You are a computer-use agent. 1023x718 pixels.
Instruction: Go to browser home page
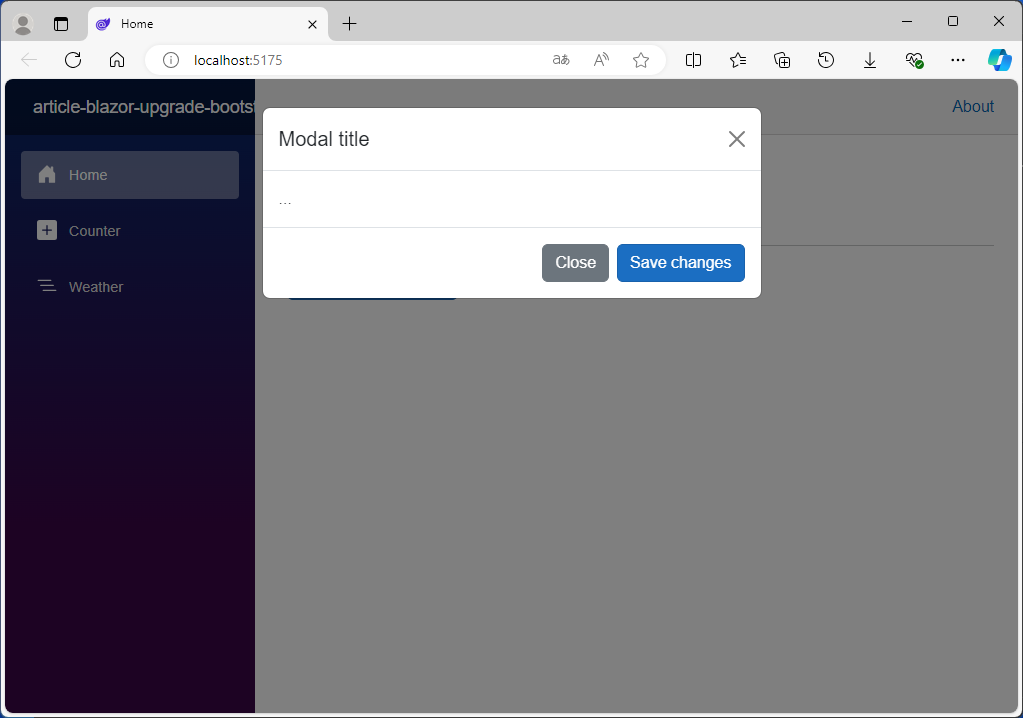[x=117, y=60]
